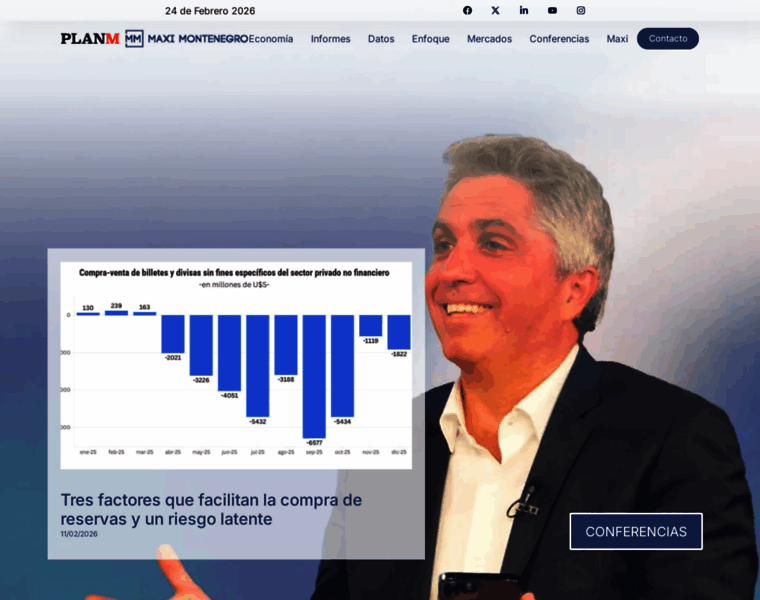Screen dimensions: 760x600
Task: Open the Enfoque menu item
Action: tap(430, 39)
